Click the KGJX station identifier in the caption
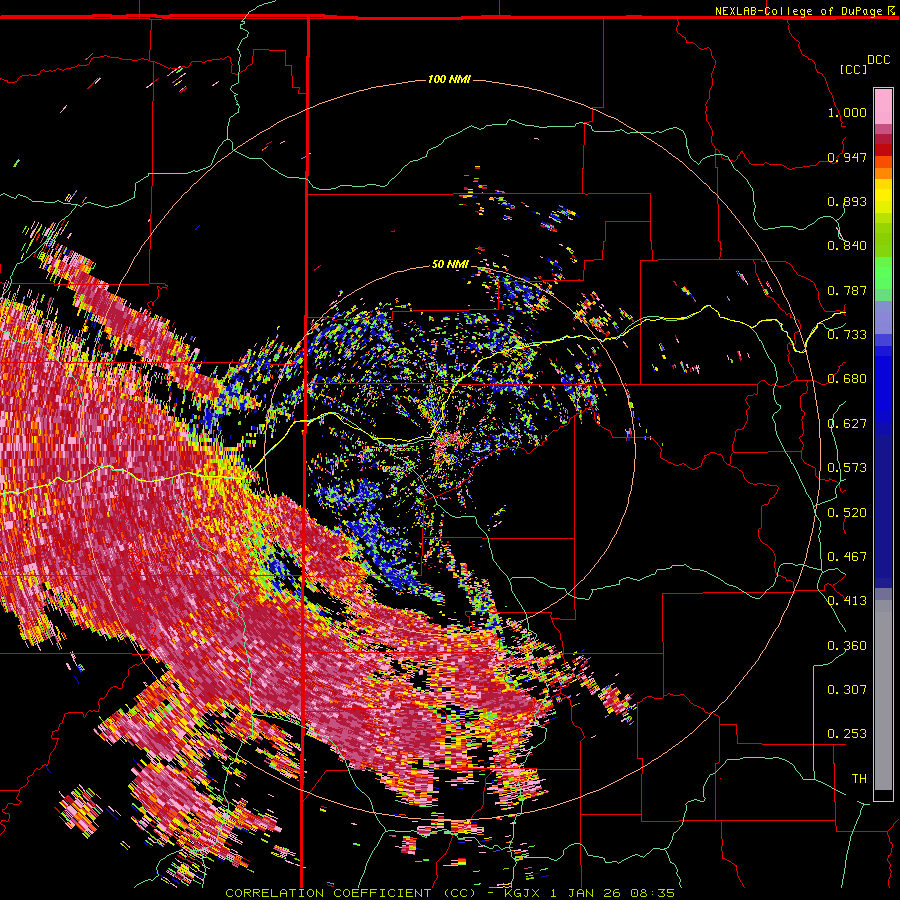This screenshot has width=900, height=900. pyautogui.click(x=523, y=893)
